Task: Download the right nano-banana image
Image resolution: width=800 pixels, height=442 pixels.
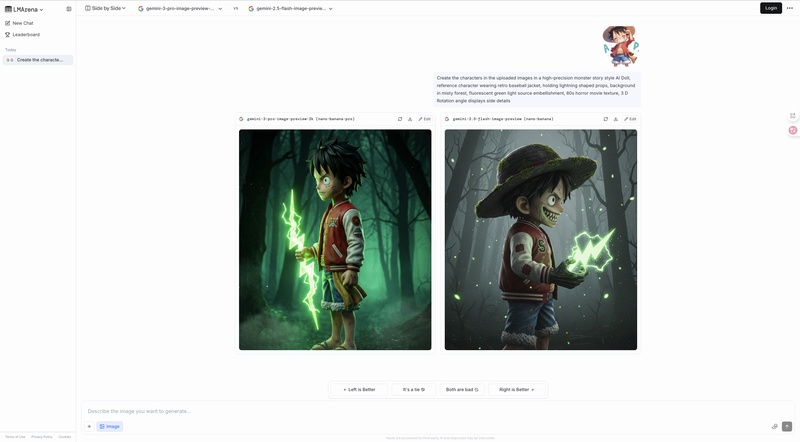Action: pyautogui.click(x=615, y=119)
